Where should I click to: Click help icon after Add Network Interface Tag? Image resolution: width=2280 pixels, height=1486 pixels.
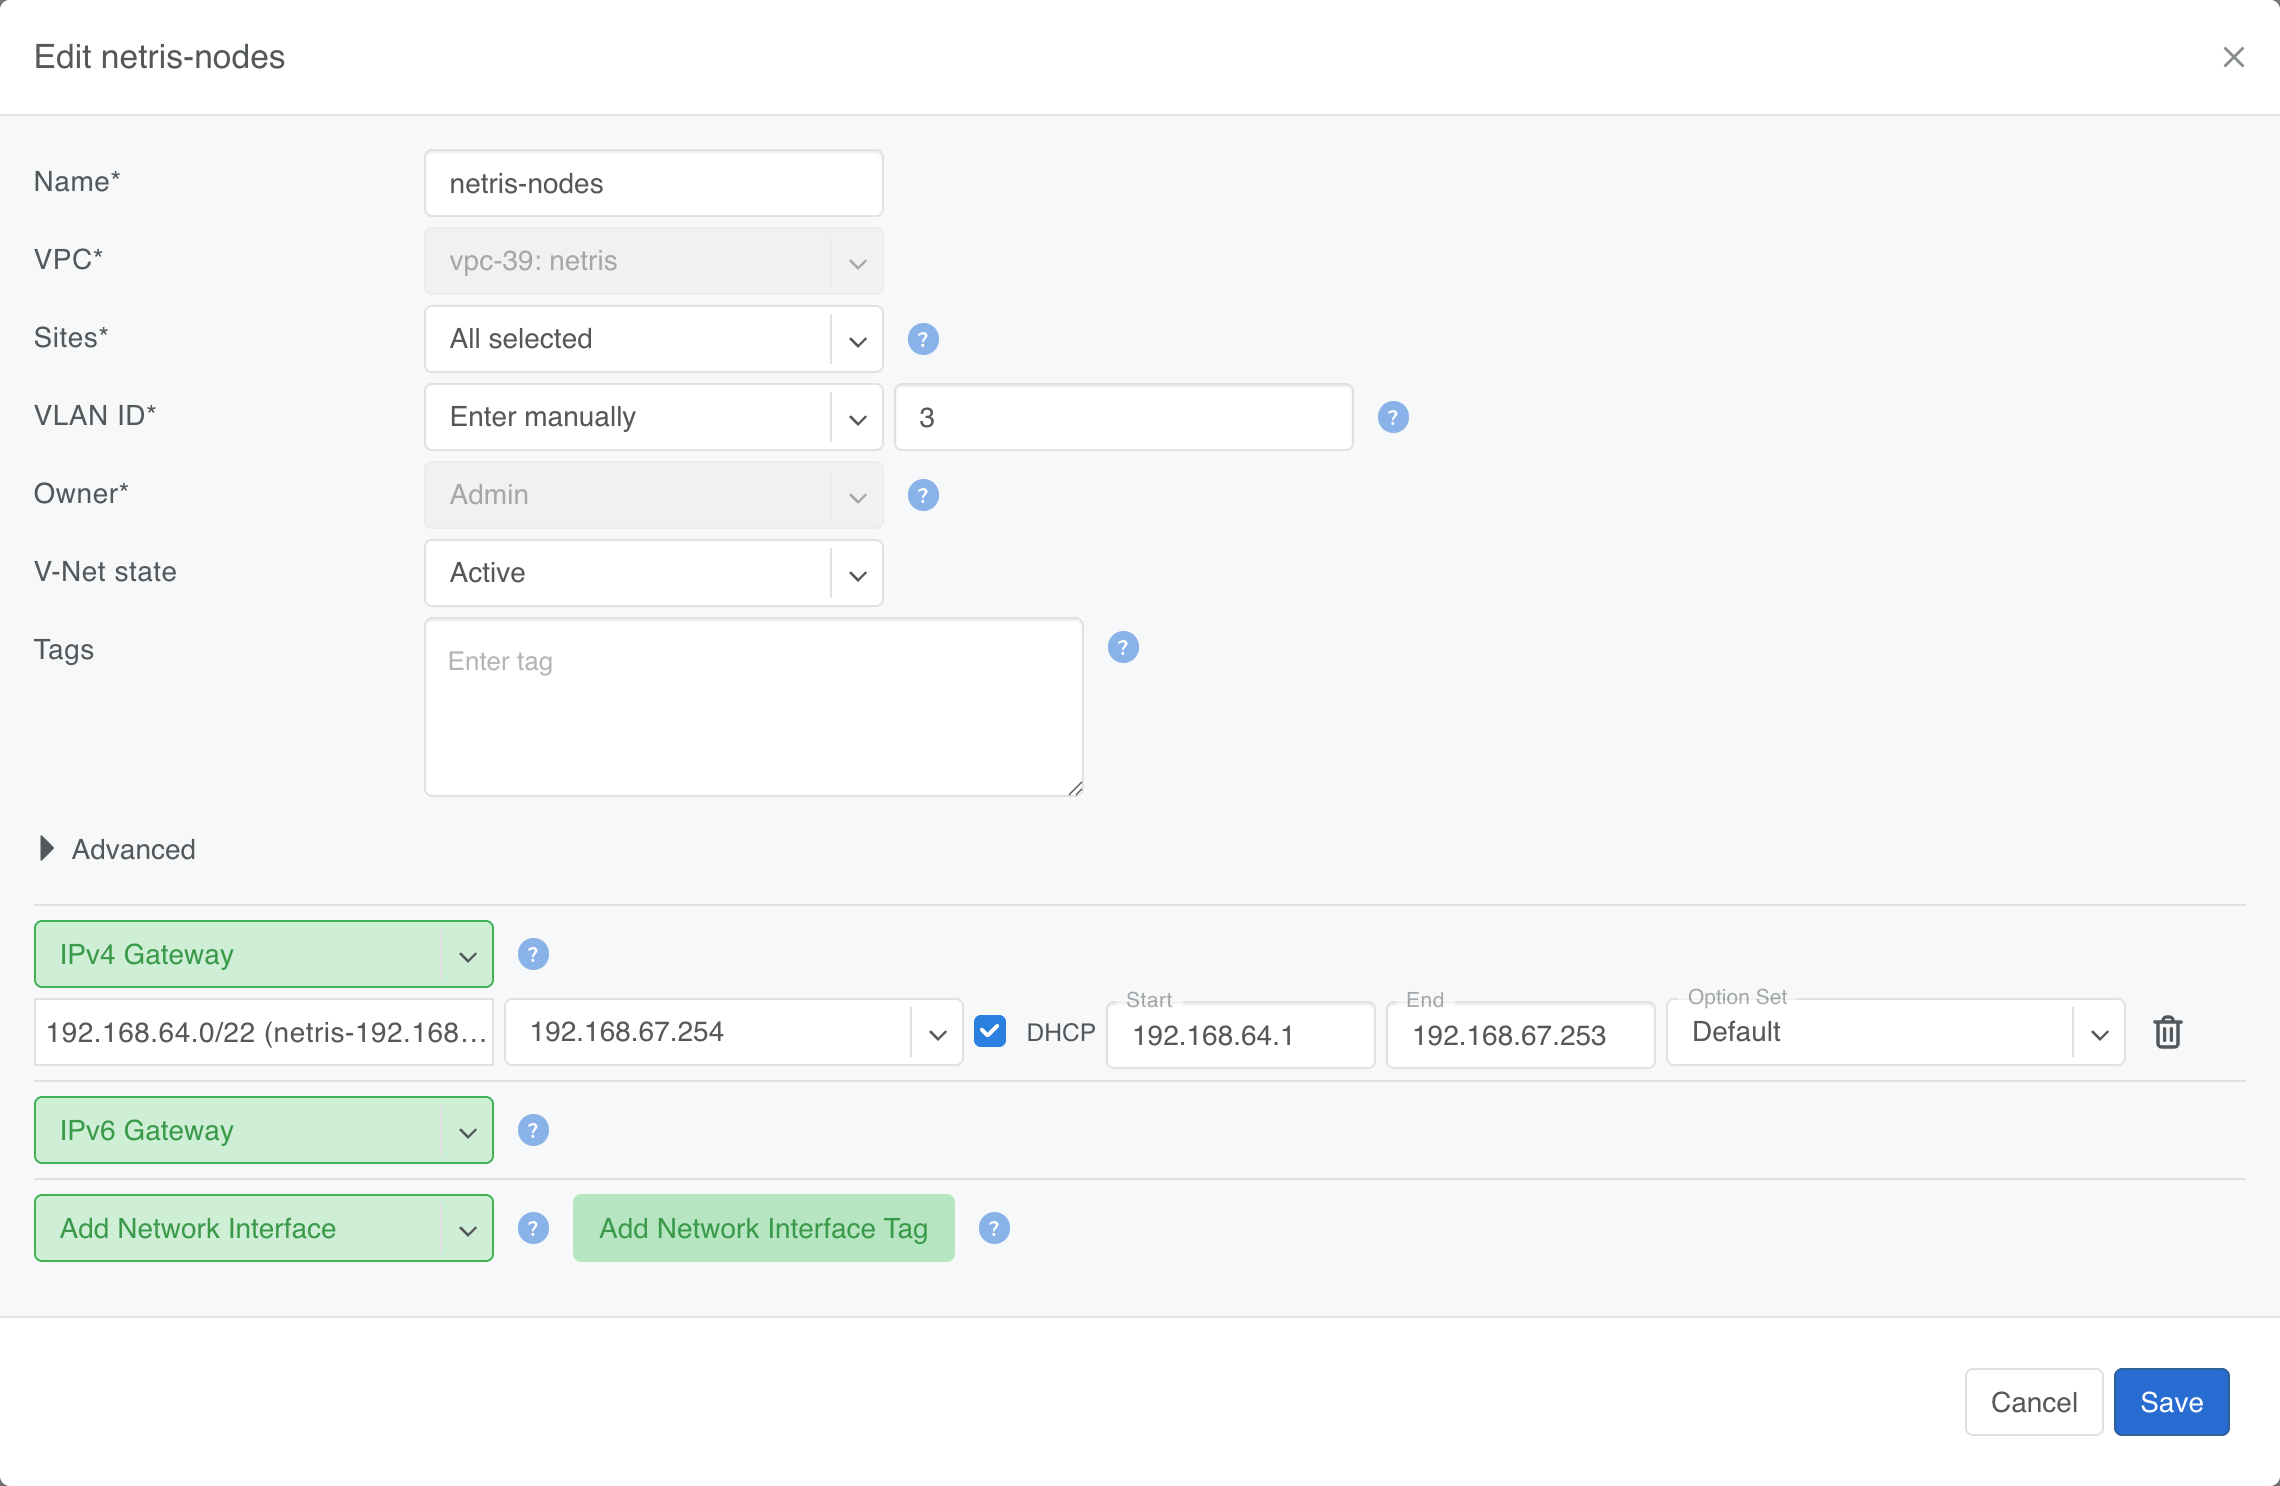pos(993,1228)
